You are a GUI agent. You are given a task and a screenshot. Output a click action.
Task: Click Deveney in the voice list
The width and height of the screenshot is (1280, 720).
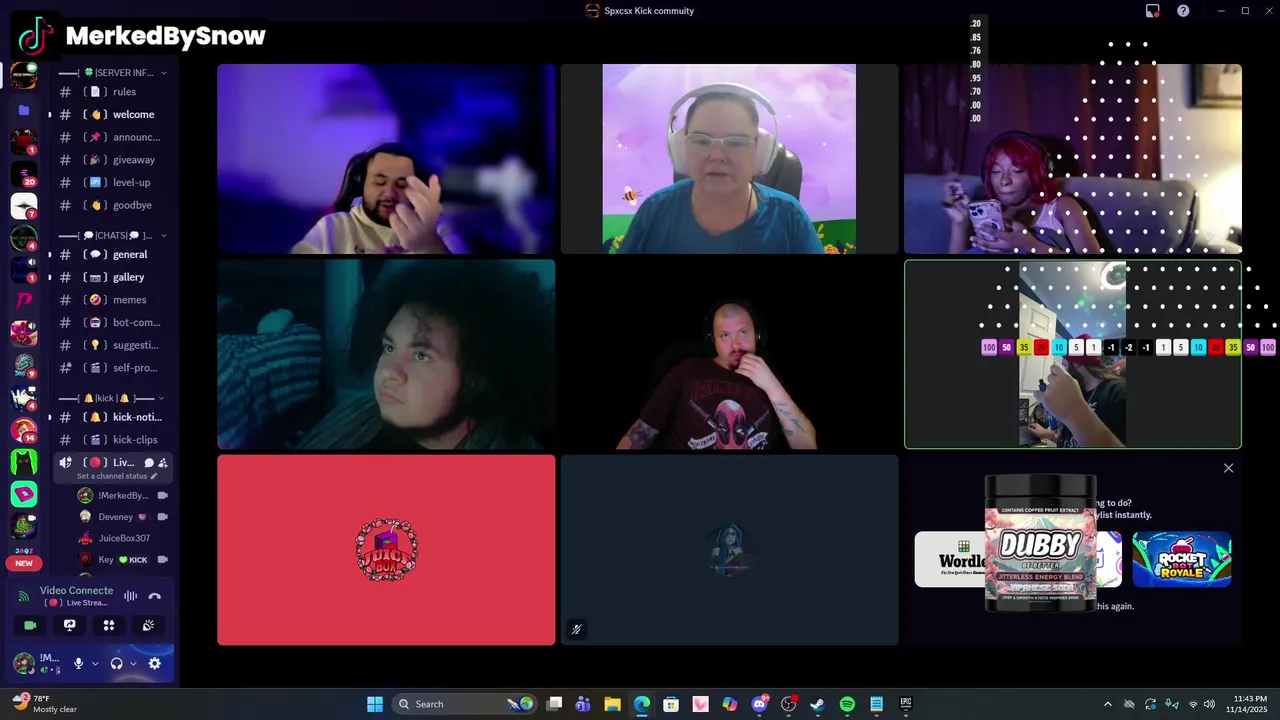pos(122,517)
